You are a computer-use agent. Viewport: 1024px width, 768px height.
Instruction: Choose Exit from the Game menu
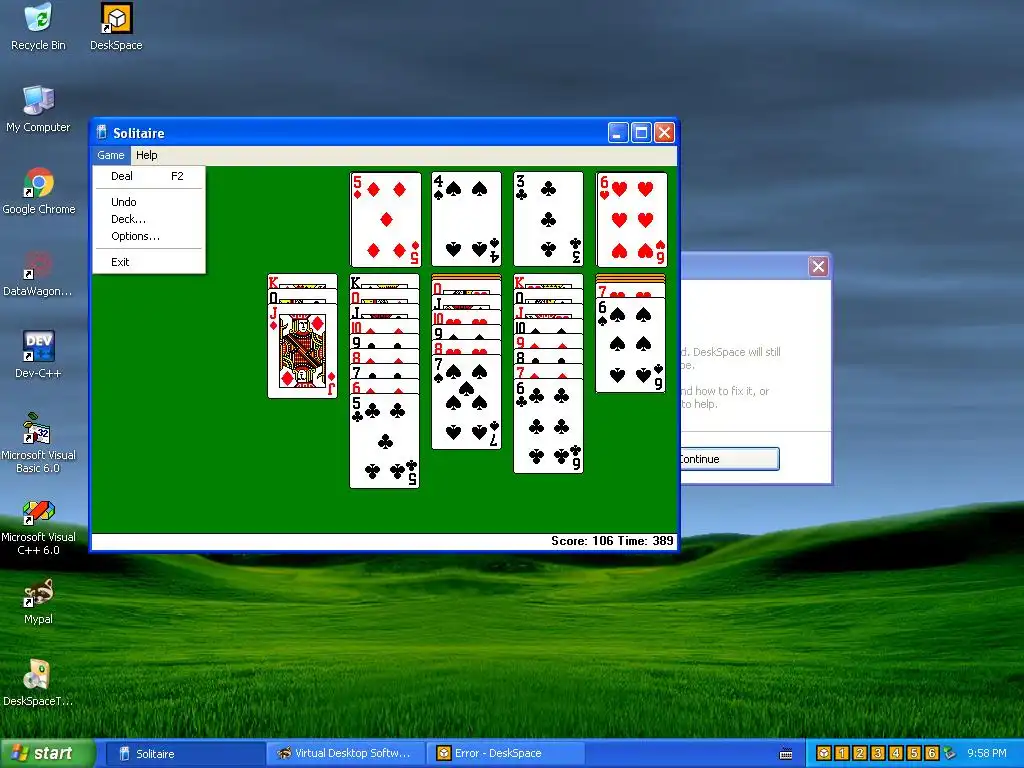[x=149, y=262]
